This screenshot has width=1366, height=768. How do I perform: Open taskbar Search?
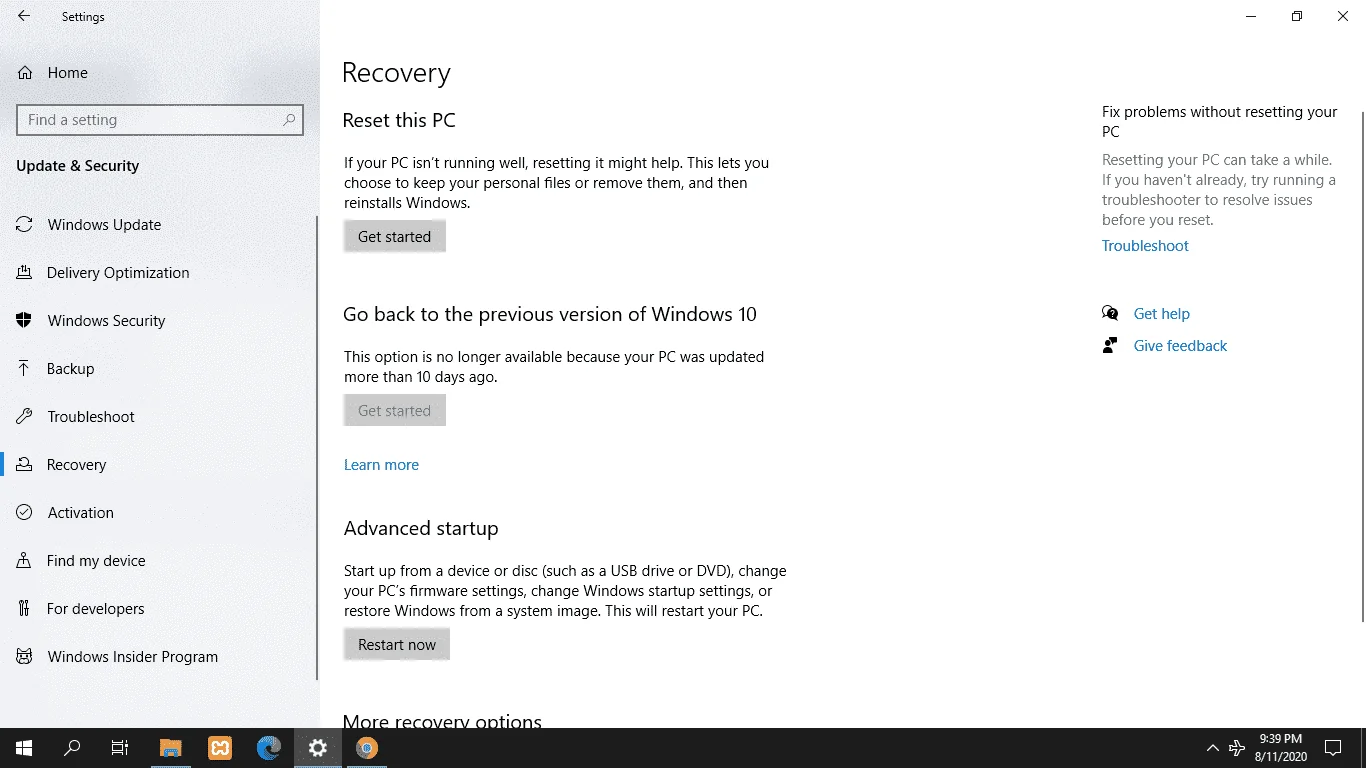72,748
